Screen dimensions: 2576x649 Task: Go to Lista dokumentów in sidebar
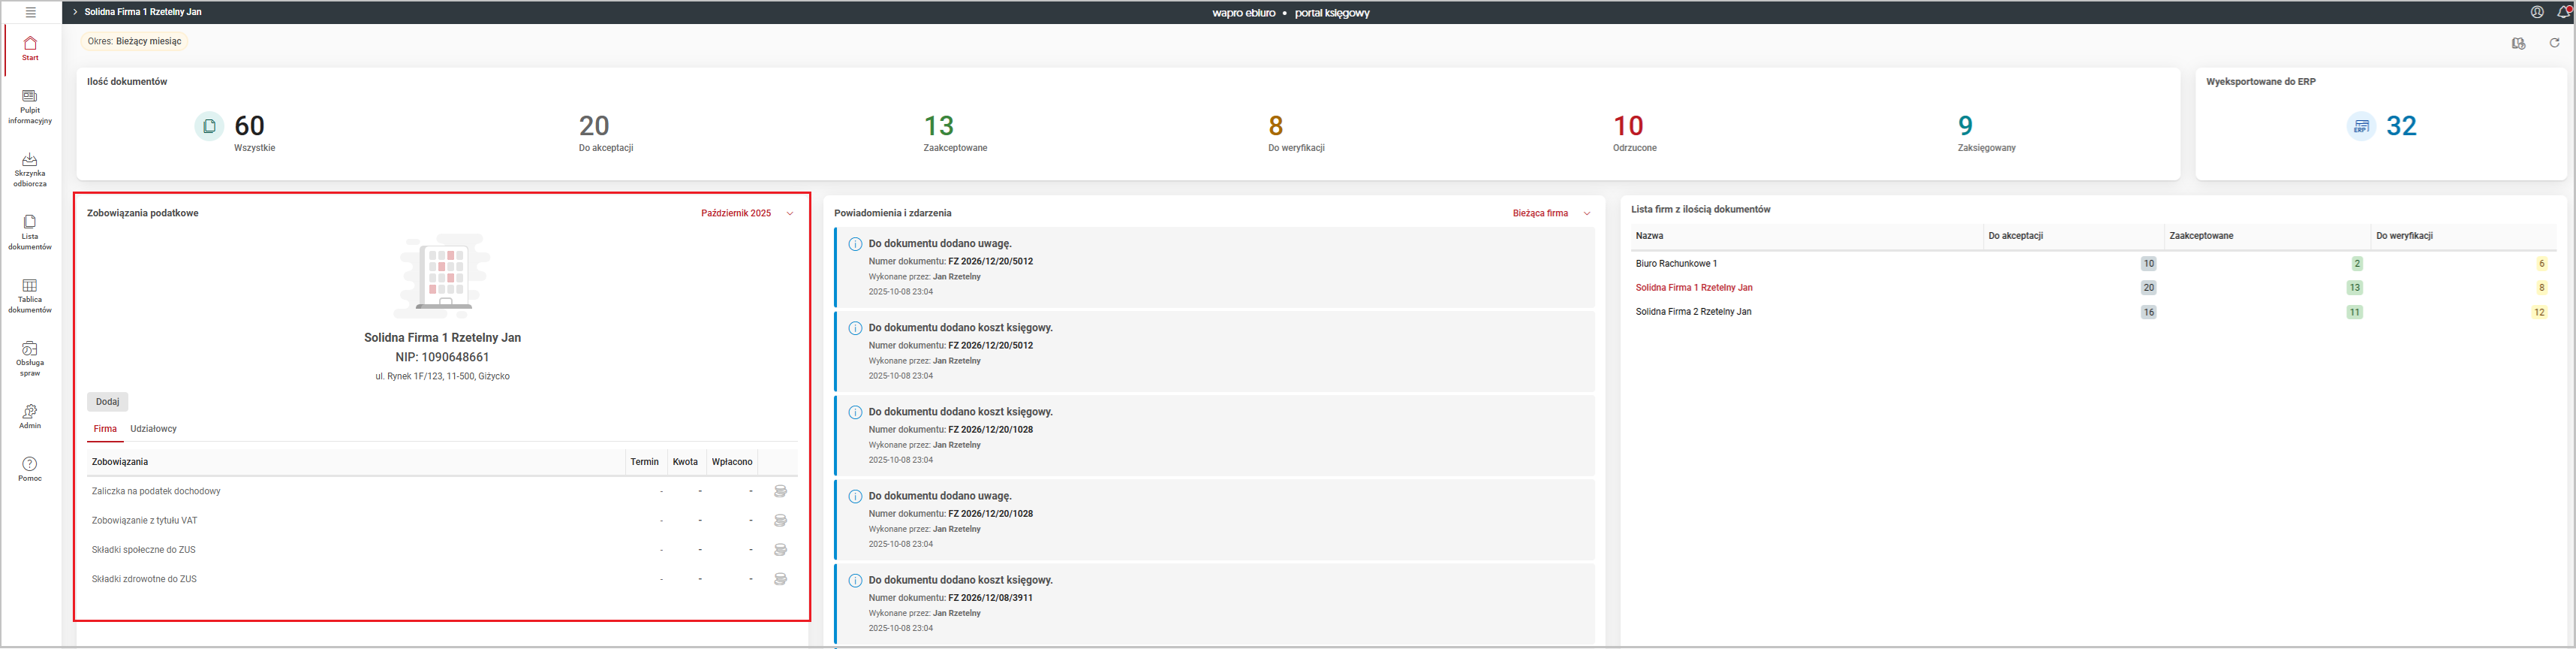click(x=30, y=233)
